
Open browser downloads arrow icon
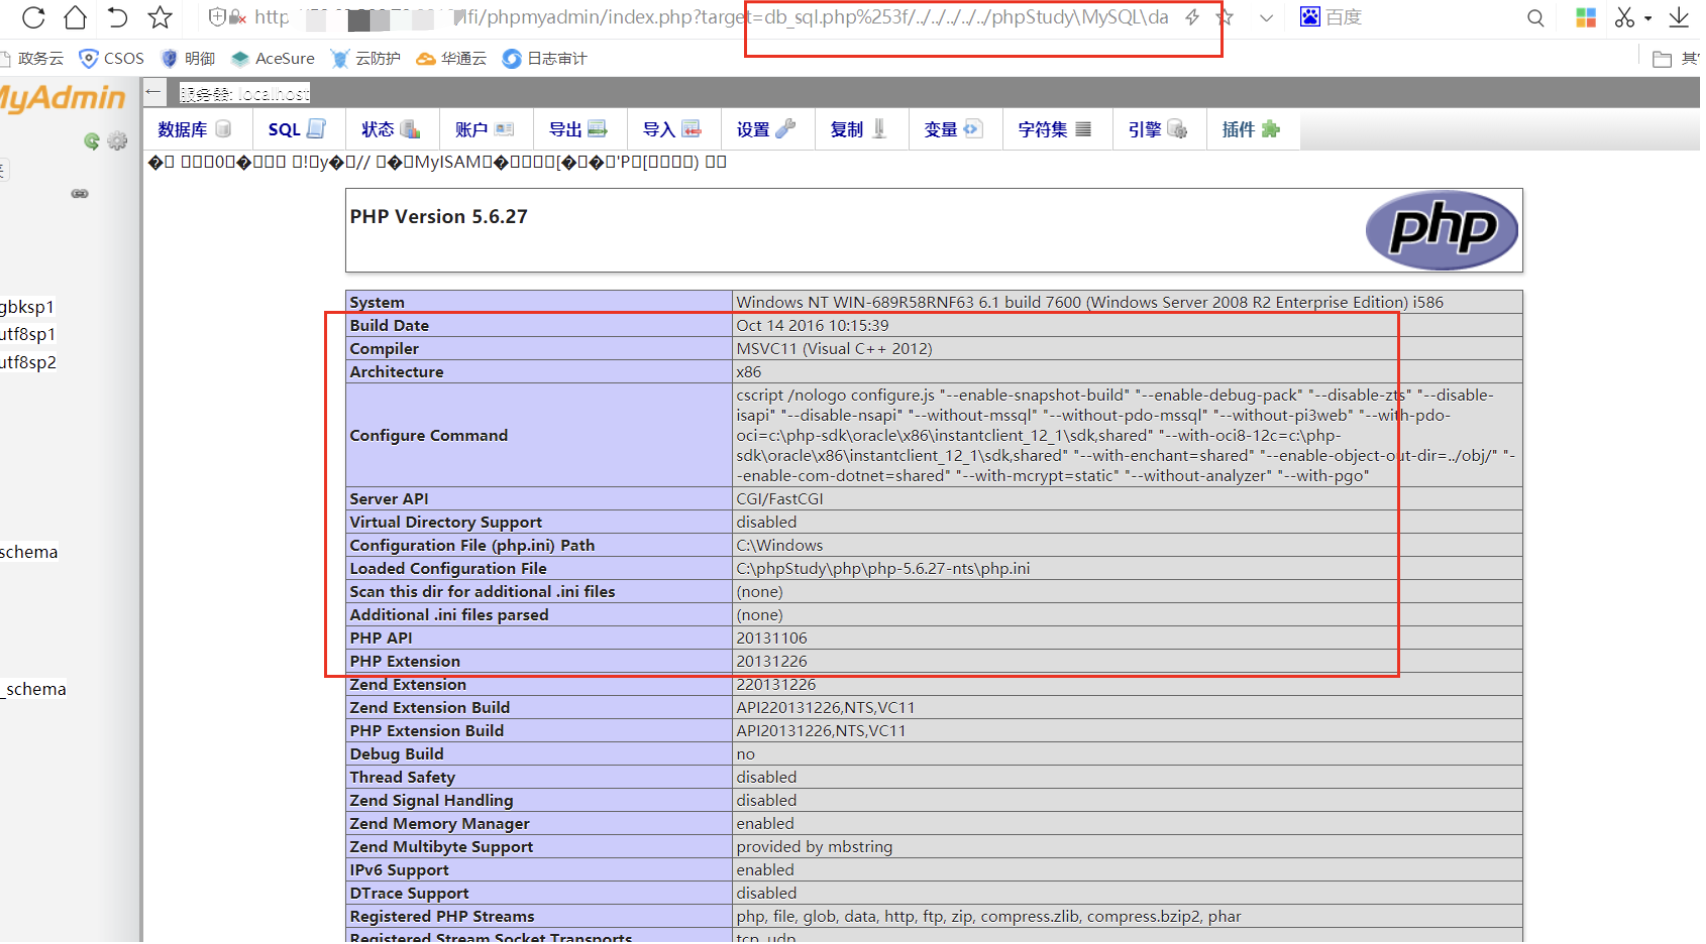(x=1679, y=17)
